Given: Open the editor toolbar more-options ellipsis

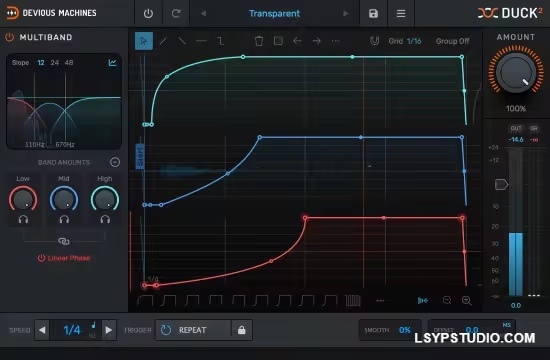Looking at the screenshot, I should [x=335, y=41].
